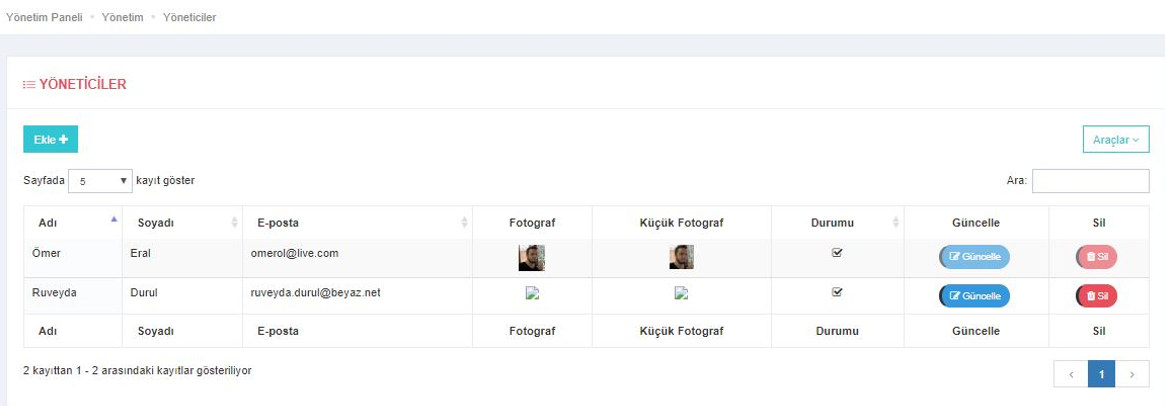Open Ömer's Küçük Fotograf thumbnail

681,257
